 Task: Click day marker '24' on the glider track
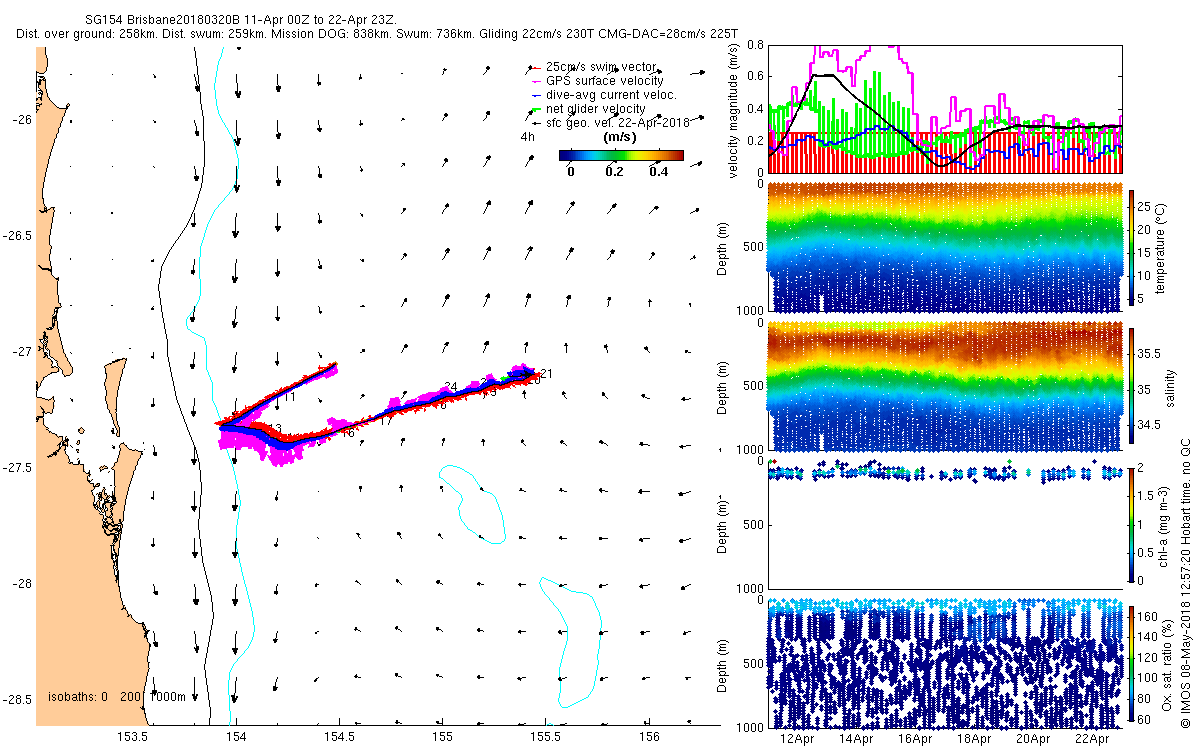point(450,387)
